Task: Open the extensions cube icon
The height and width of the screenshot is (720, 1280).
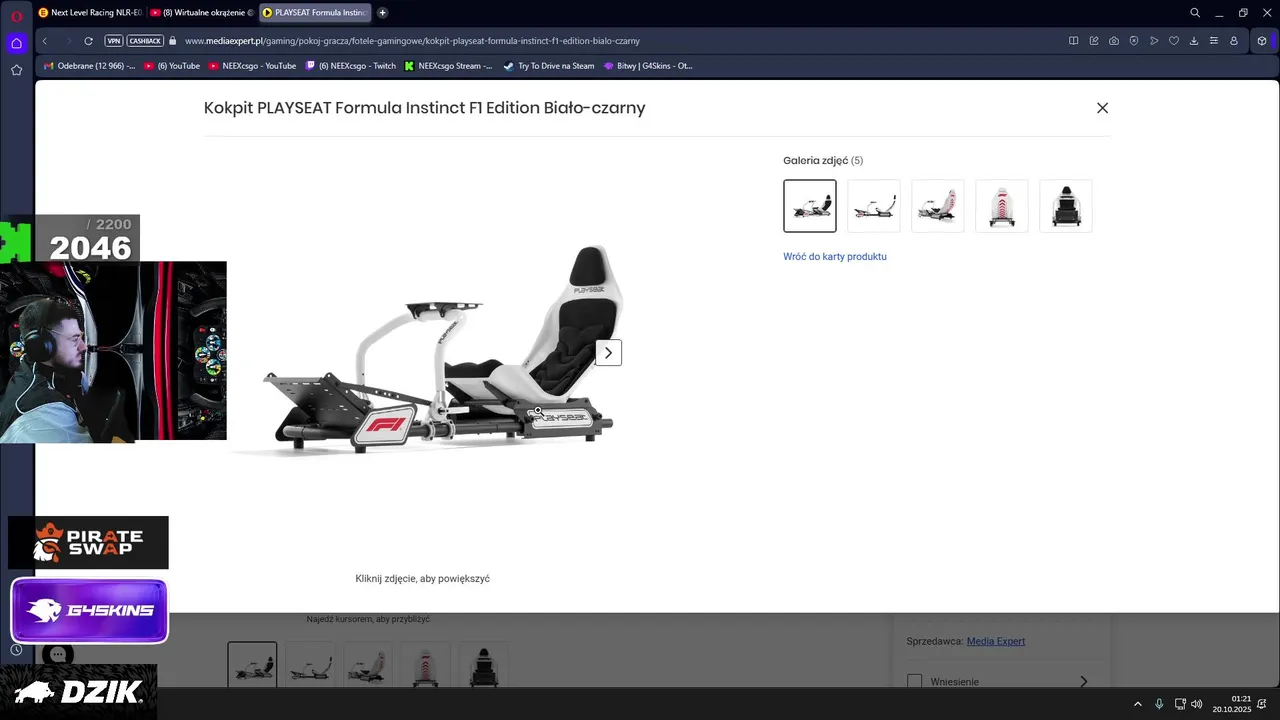Action: click(1262, 41)
